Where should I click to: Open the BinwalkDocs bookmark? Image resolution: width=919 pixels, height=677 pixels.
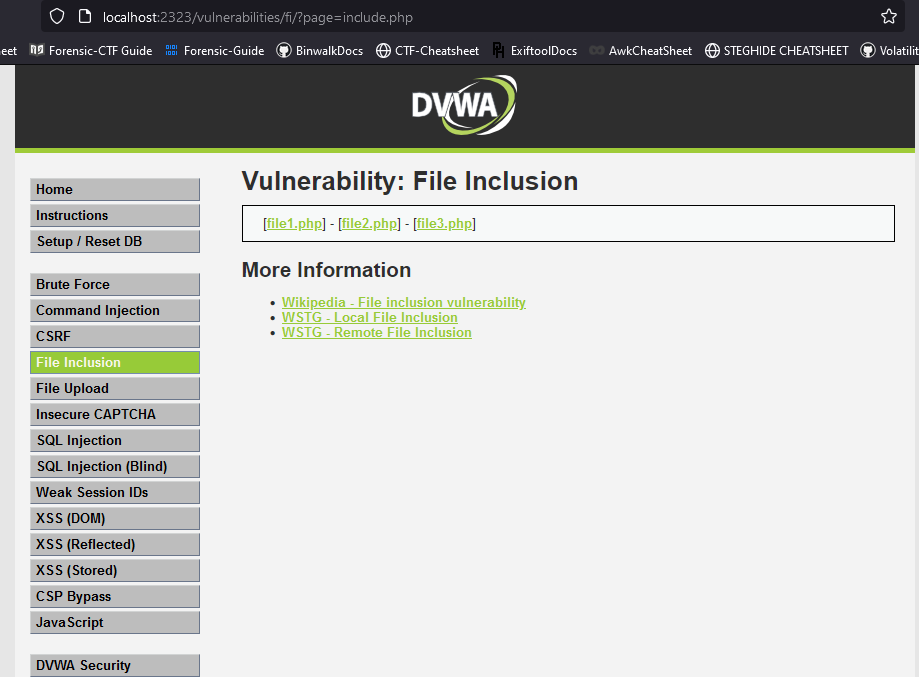(x=319, y=50)
